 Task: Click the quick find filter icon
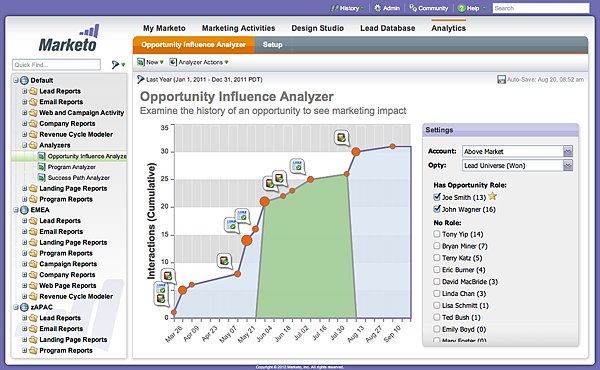pyautogui.click(x=115, y=64)
